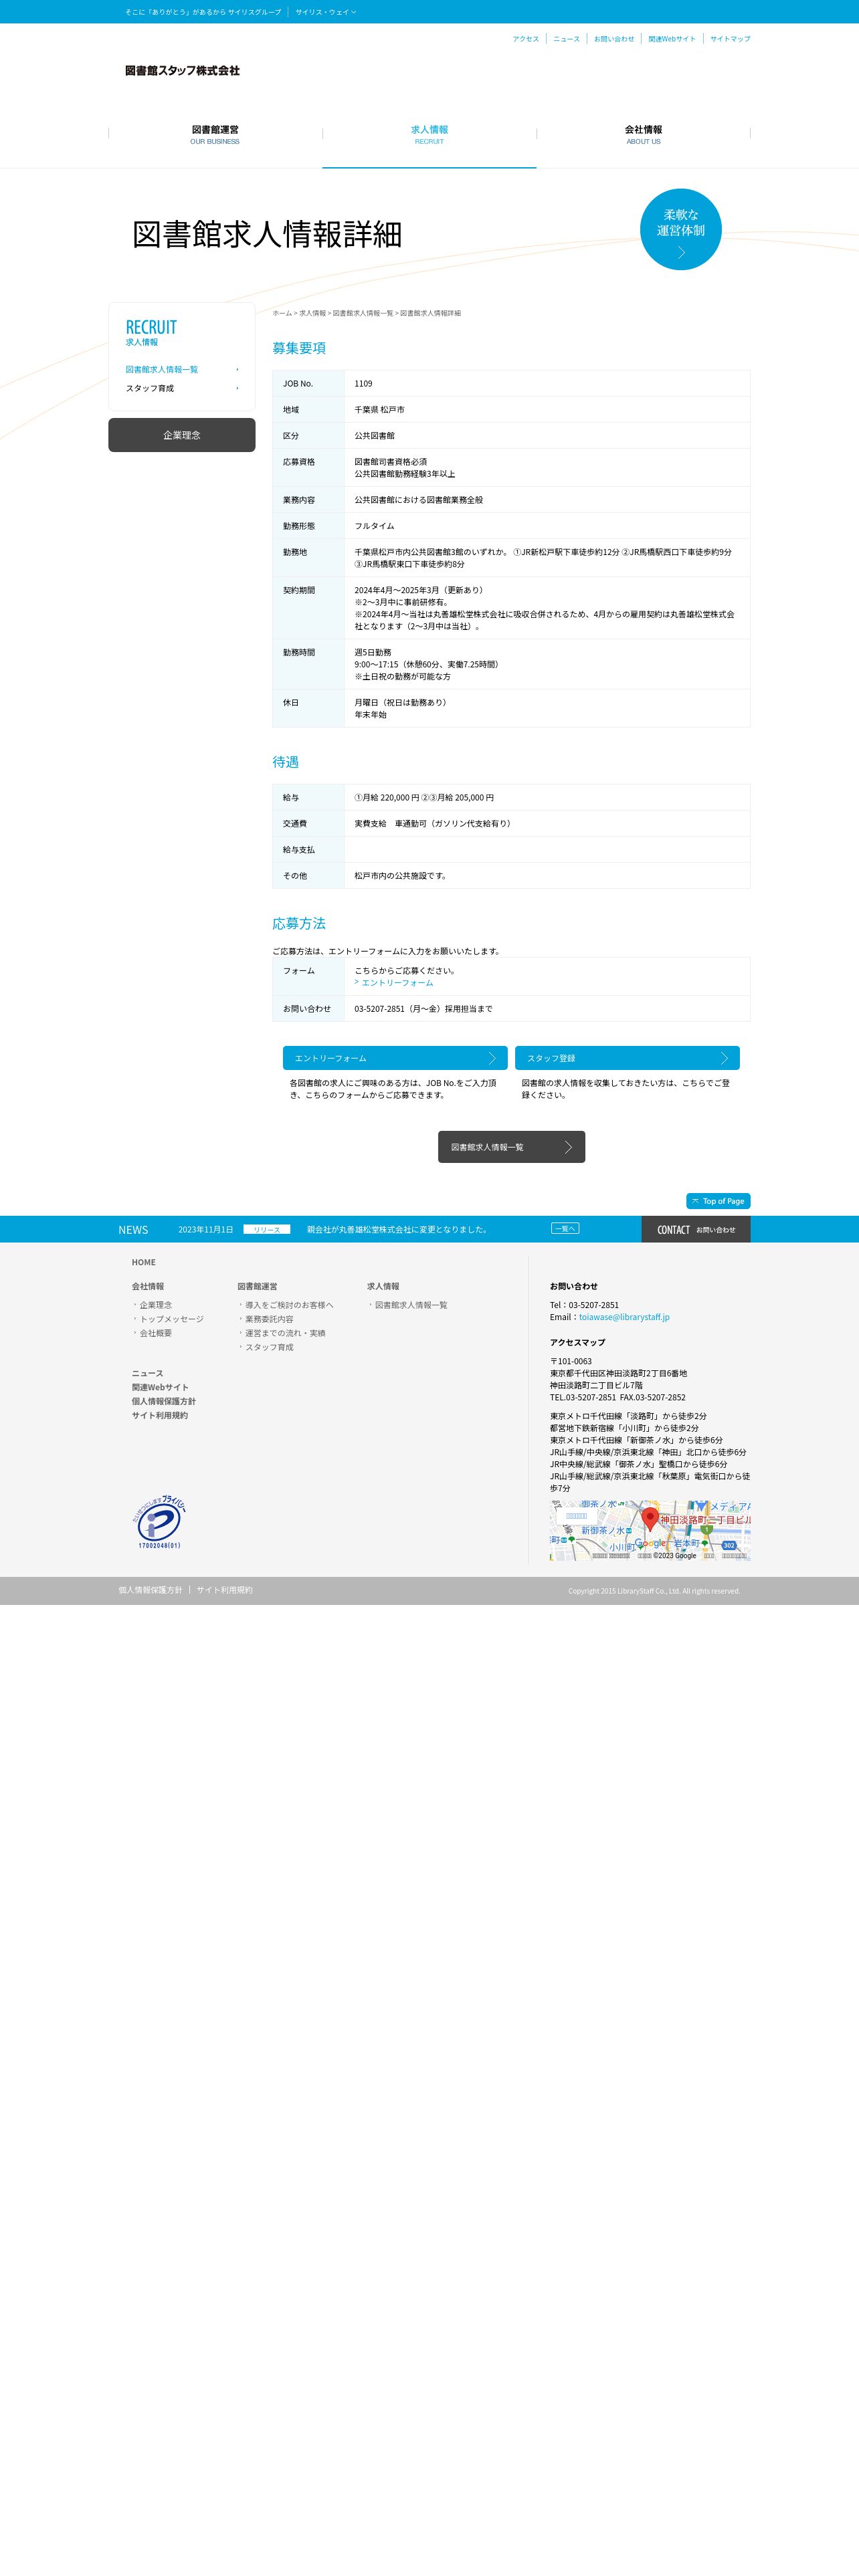Select 図書館求人情報一覧 in sidebar

pos(182,370)
